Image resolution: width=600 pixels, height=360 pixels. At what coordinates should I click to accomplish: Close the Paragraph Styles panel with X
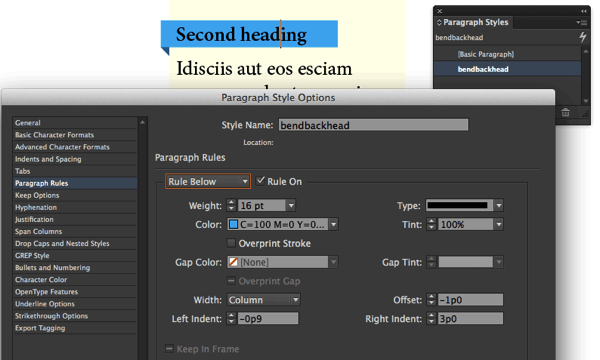440,11
